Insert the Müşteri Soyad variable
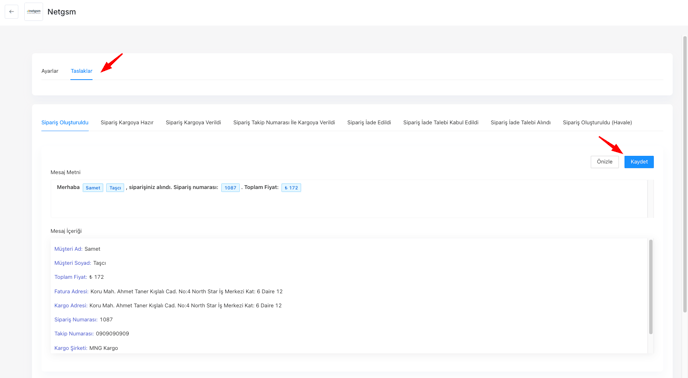Image resolution: width=688 pixels, height=378 pixels. (x=72, y=263)
